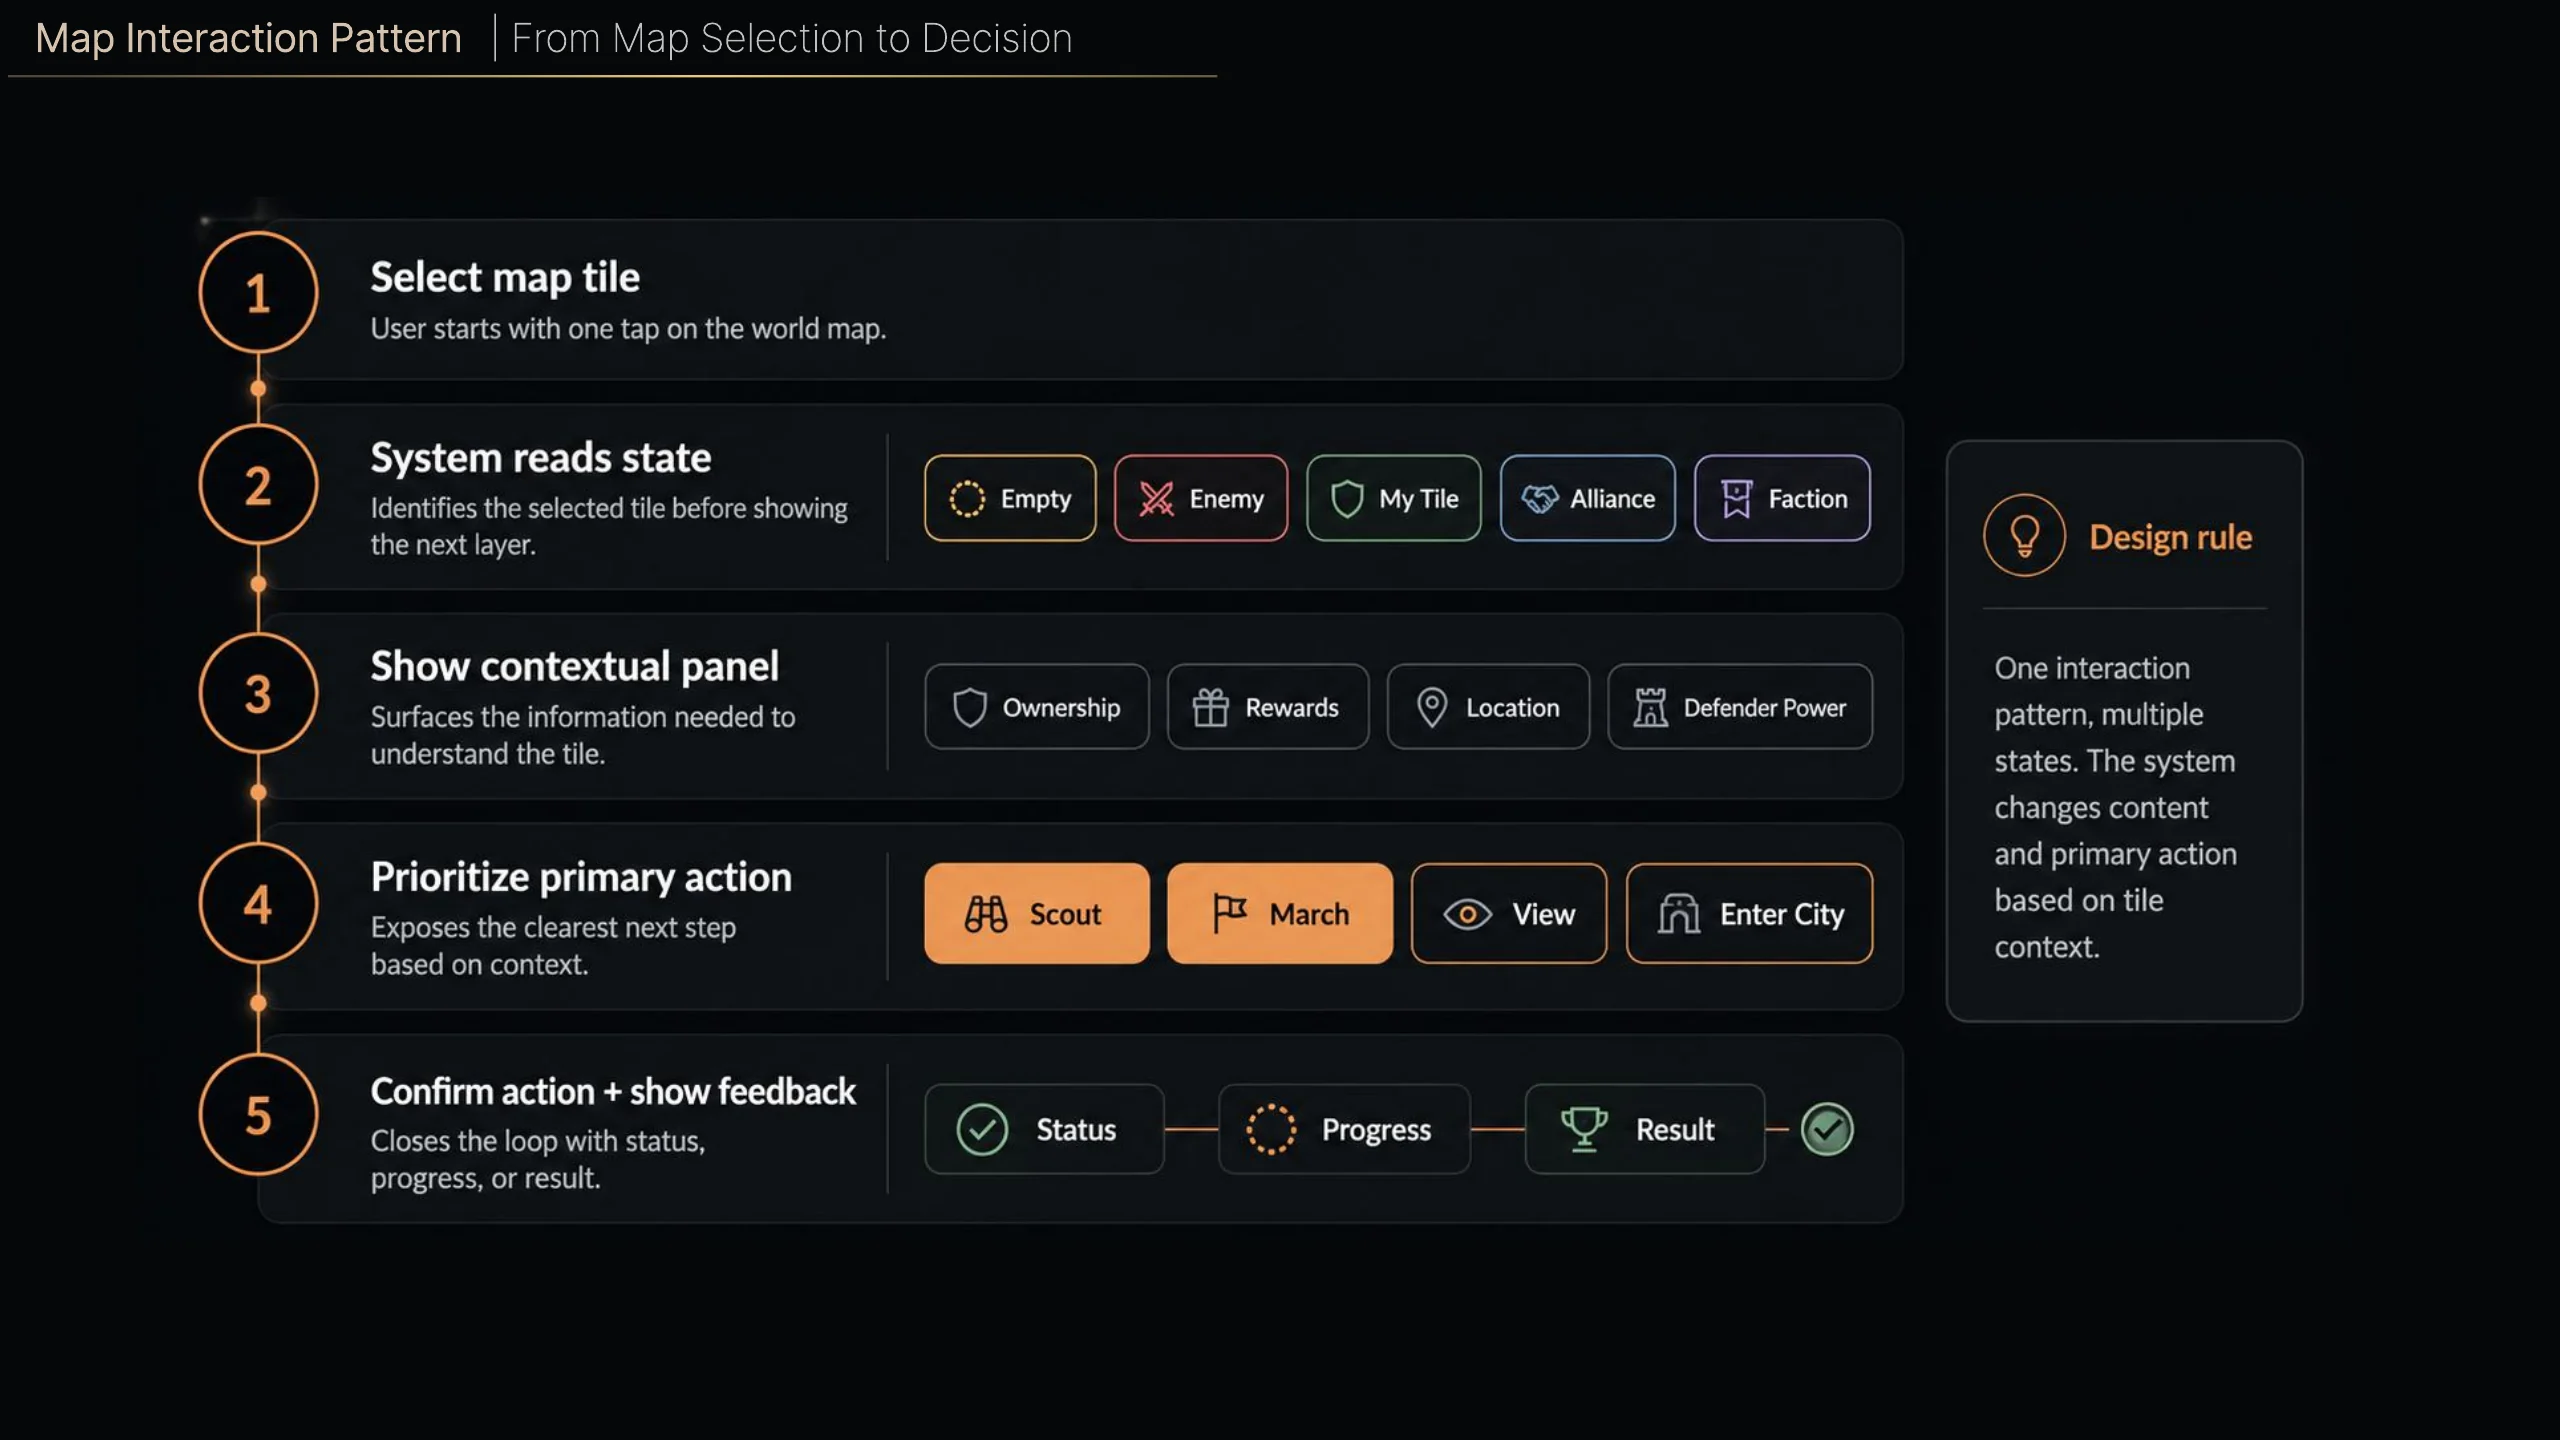Image resolution: width=2560 pixels, height=1440 pixels.
Task: Select the My Tile state chip
Action: pos(1393,498)
